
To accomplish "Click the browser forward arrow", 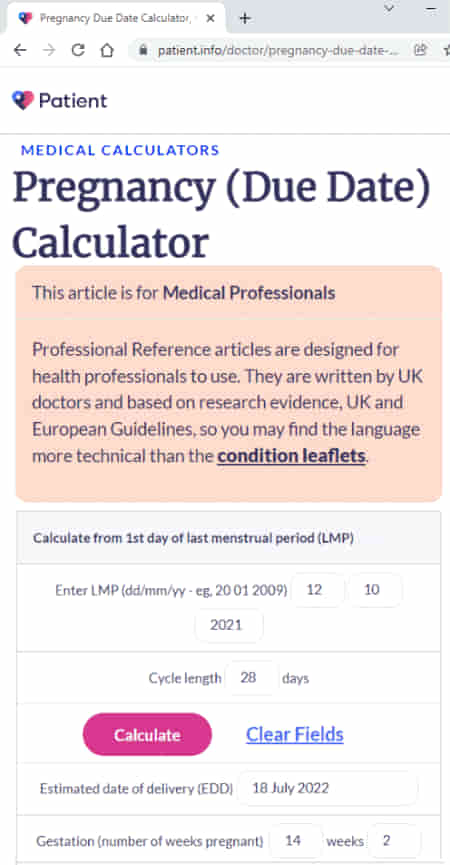I will click(x=49, y=50).
